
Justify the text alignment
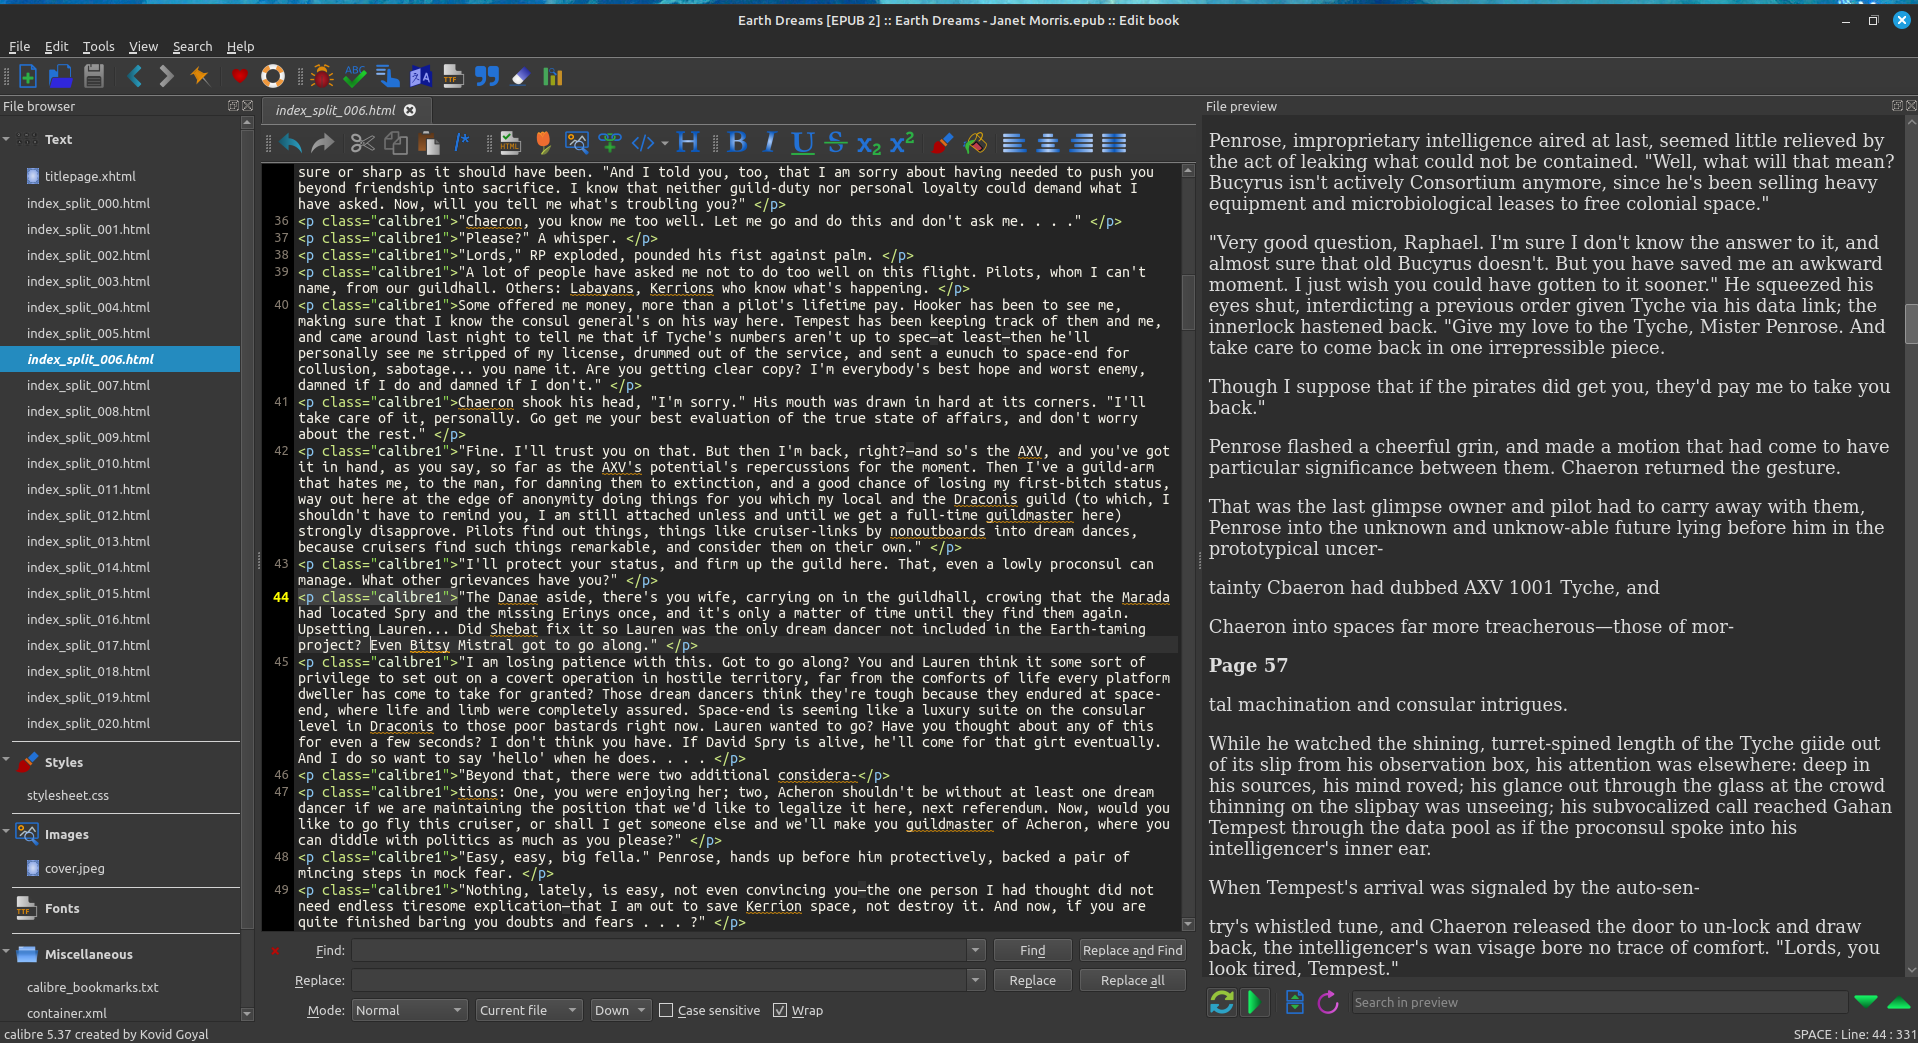tap(1114, 143)
